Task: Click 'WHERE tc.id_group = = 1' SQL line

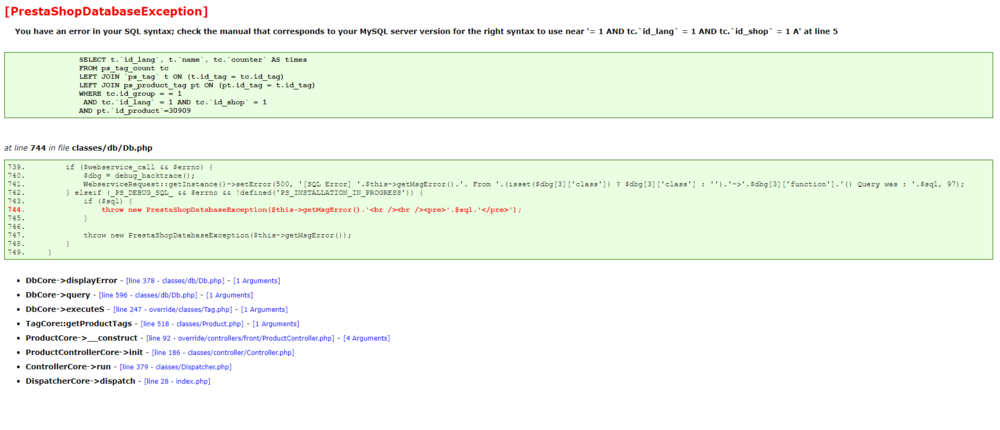Action: (x=131, y=93)
